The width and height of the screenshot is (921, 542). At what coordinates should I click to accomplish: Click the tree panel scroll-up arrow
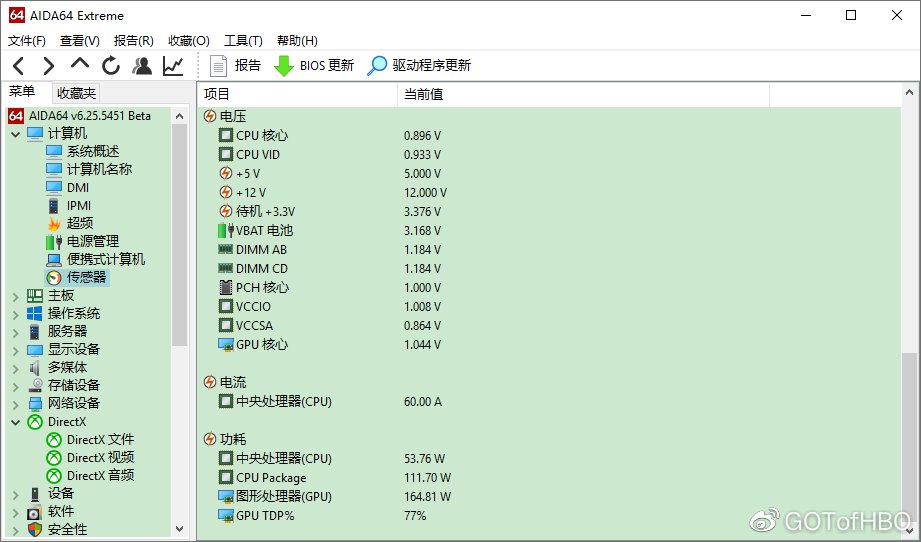tap(180, 116)
